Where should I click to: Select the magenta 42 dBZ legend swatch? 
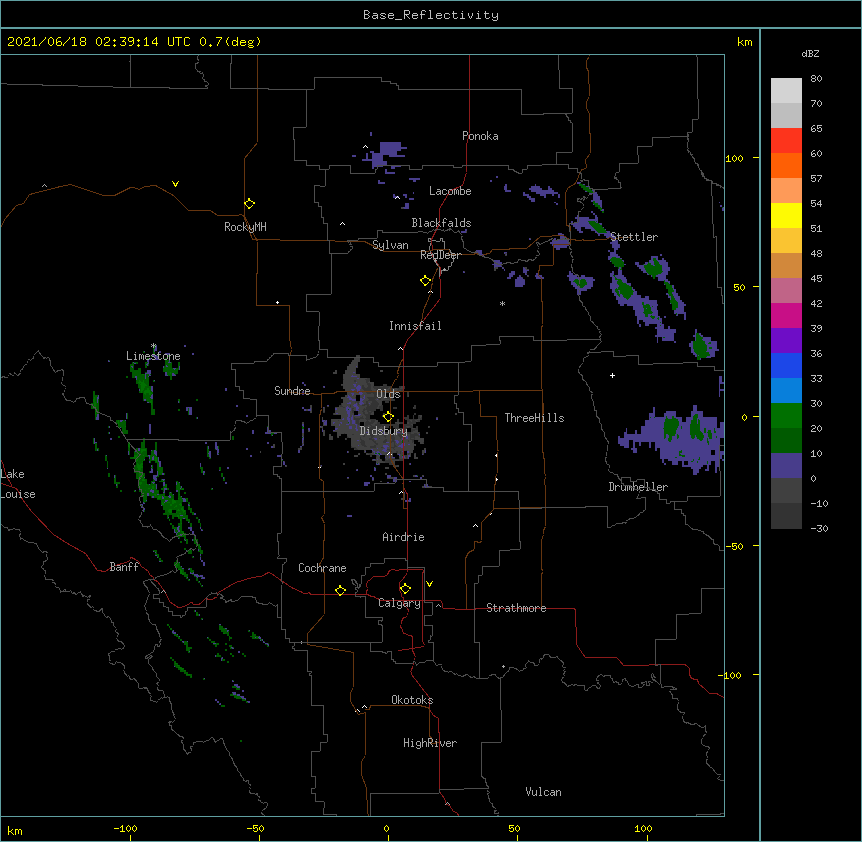click(x=786, y=315)
